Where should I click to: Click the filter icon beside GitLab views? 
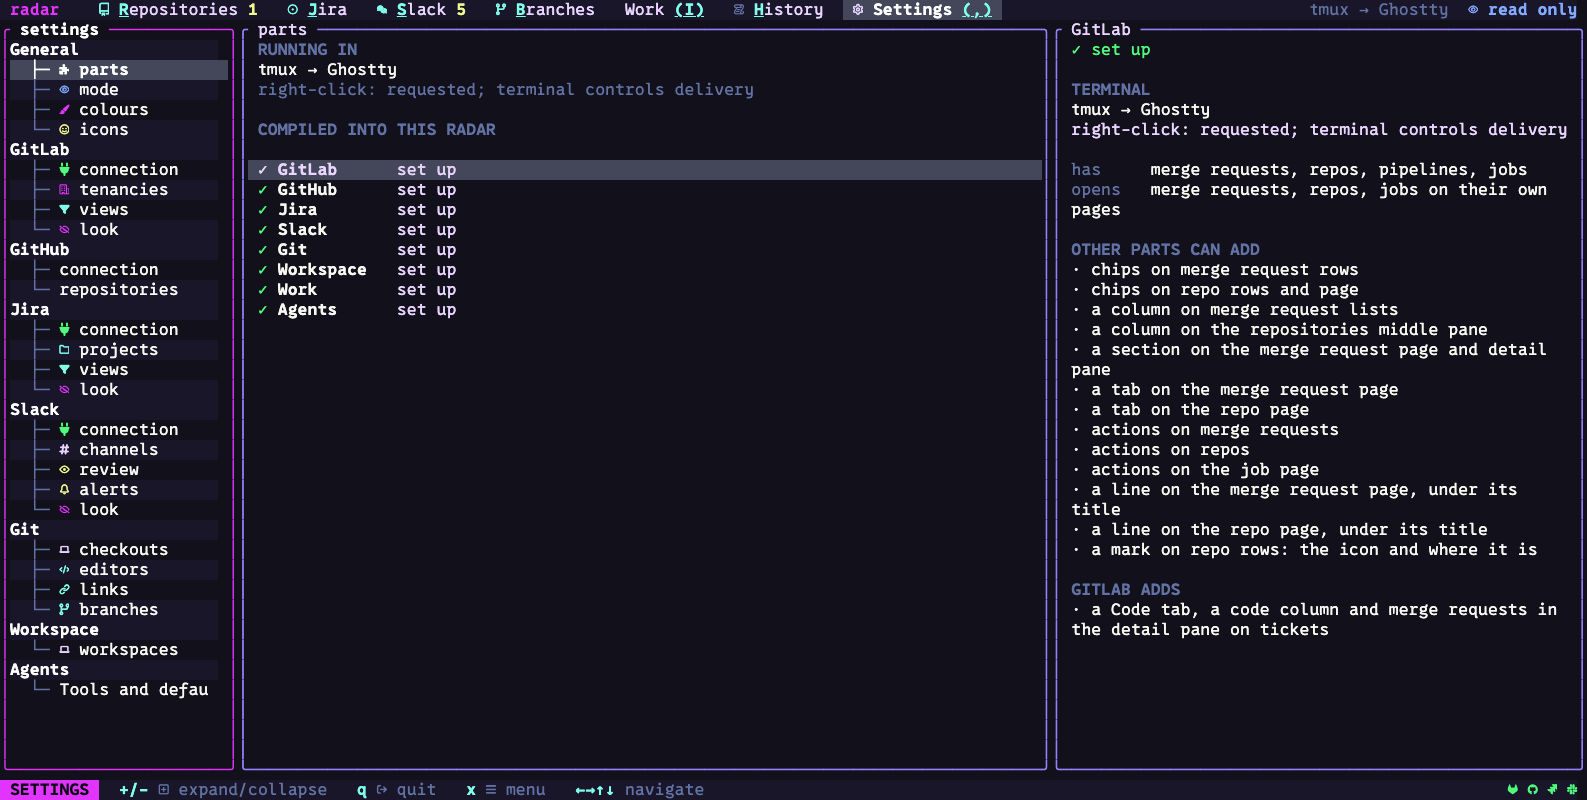64,210
